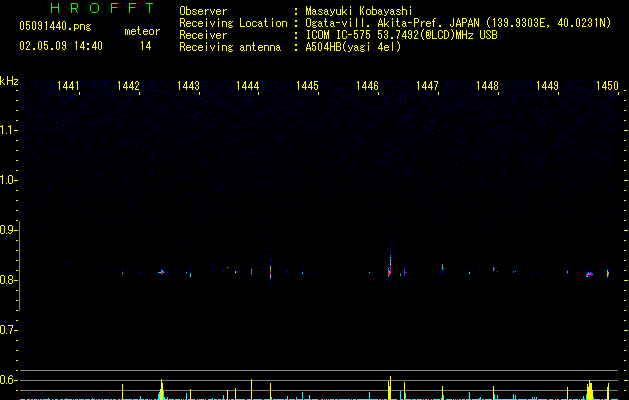
Task: Click the meteor count label
Action: 142,31
